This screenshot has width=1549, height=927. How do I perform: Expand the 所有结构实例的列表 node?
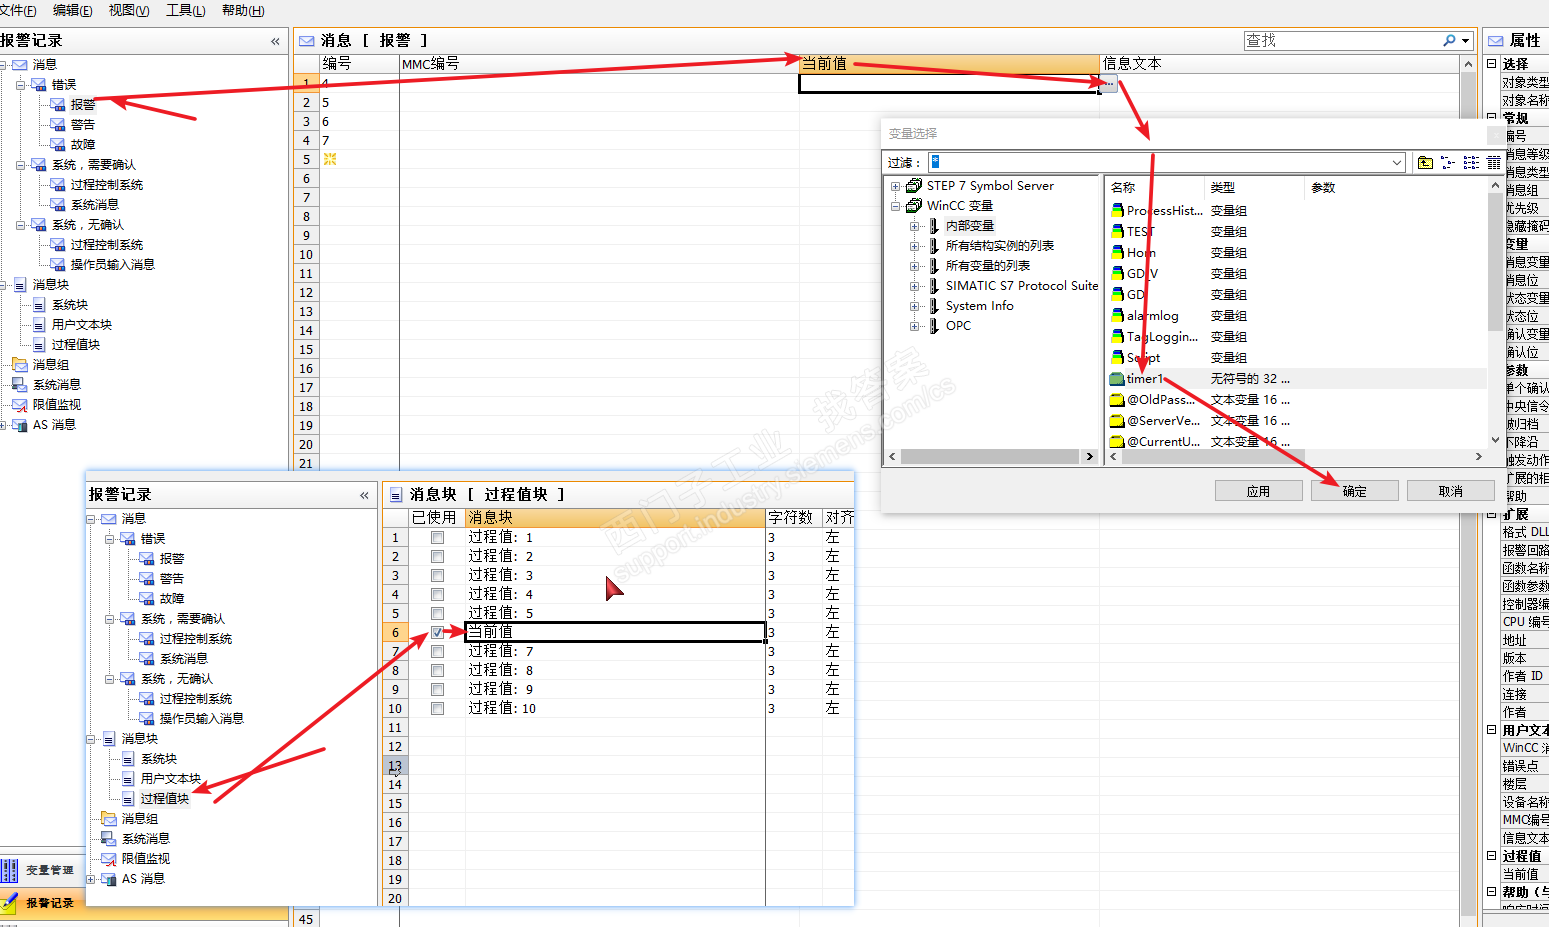pos(914,246)
